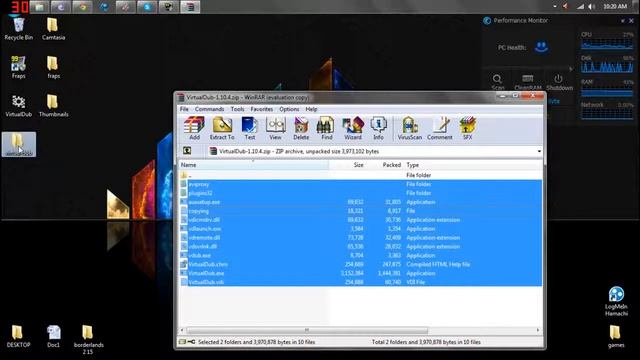The height and width of the screenshot is (360, 640).
Task: Click the RAM usage graph in Performance Monitor
Action: (x=607, y=91)
